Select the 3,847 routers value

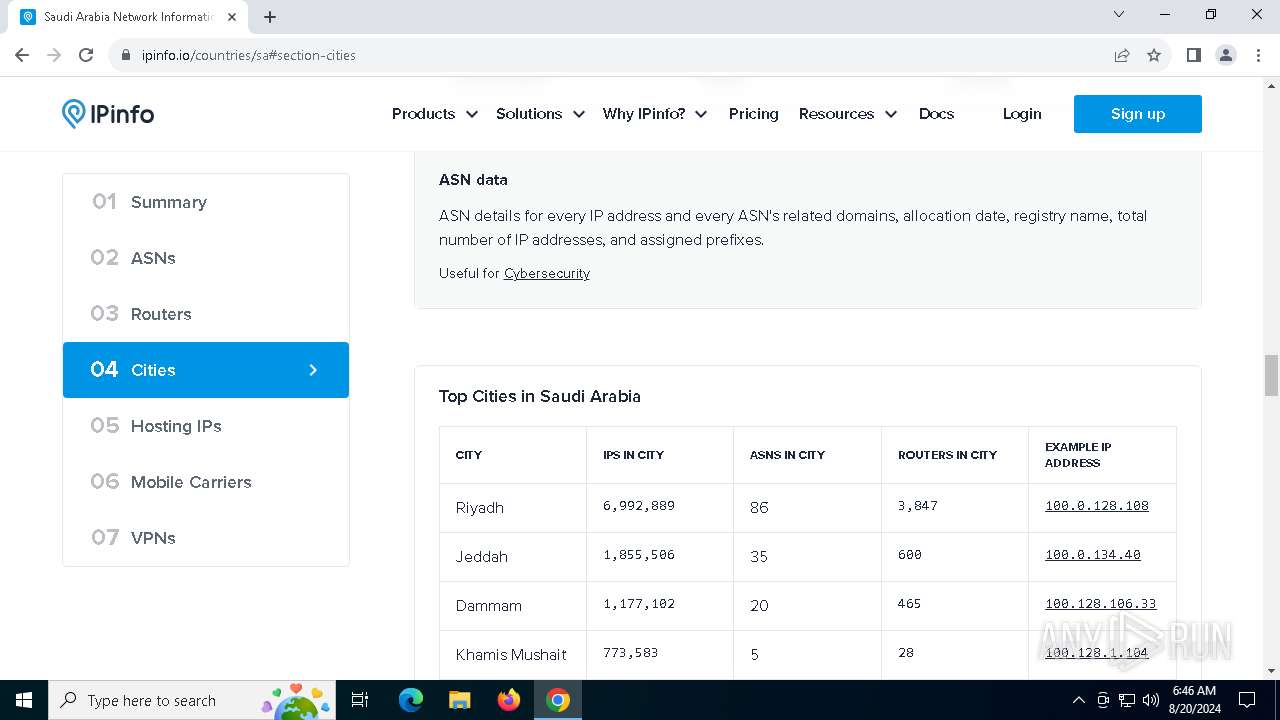(x=918, y=506)
